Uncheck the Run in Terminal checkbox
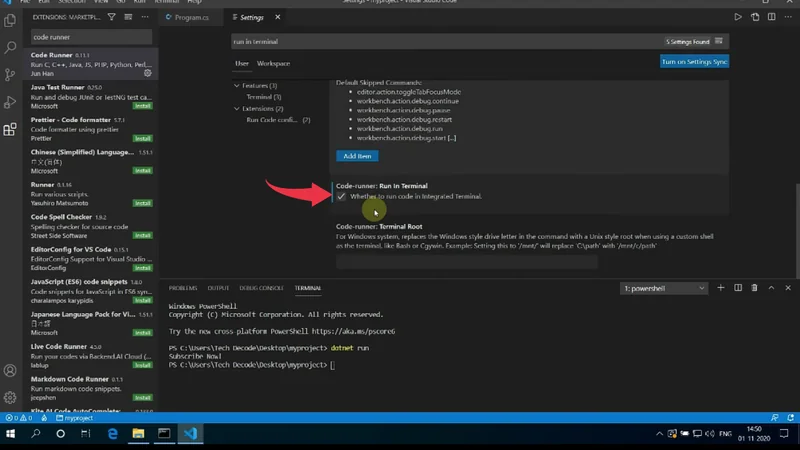Viewport: 800px width, 450px height. (x=341, y=197)
